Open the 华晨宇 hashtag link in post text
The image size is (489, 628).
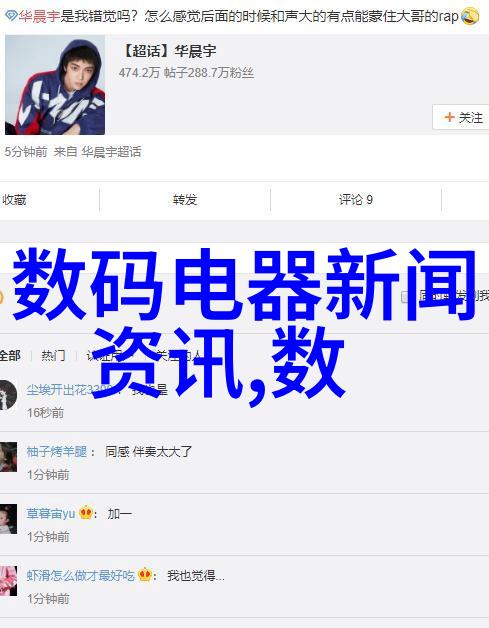pyautogui.click(x=39, y=16)
